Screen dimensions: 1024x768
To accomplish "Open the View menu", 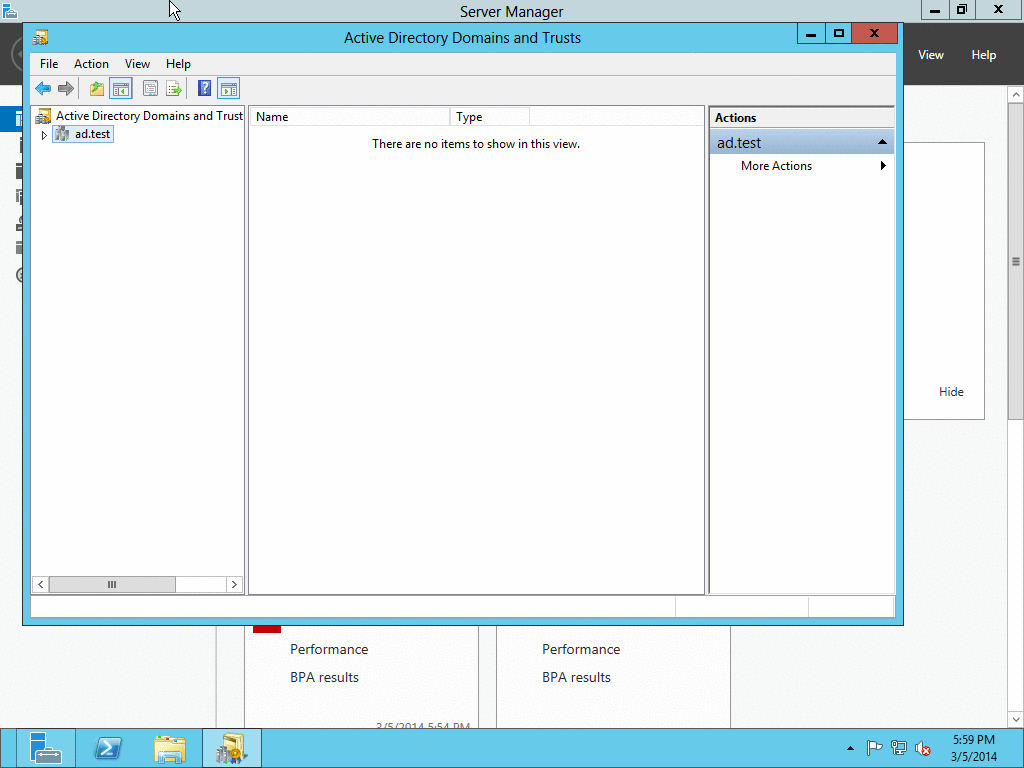I will pyautogui.click(x=137, y=63).
